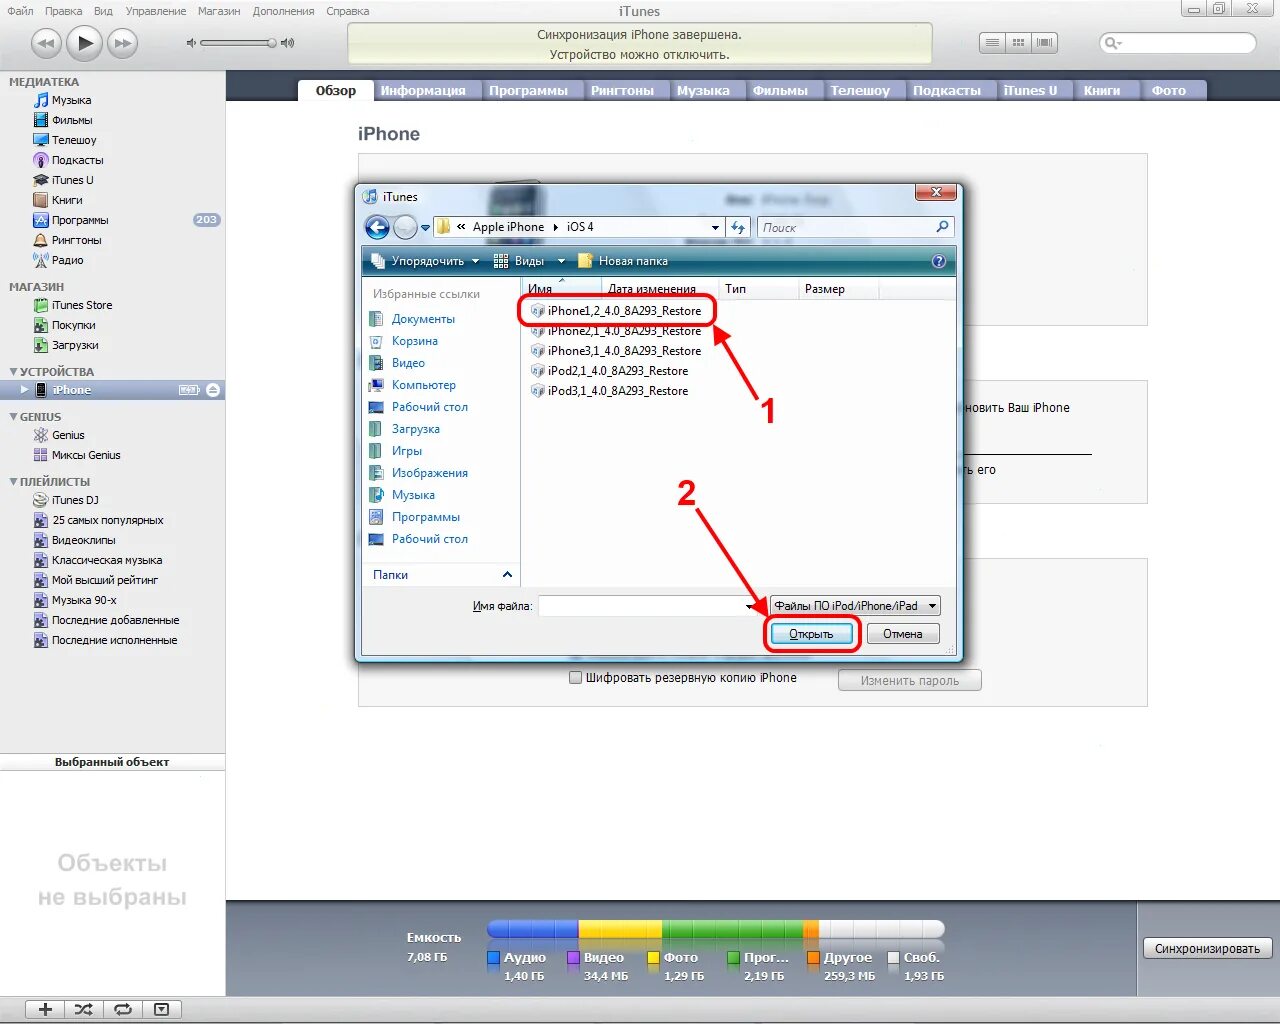Open Миксы Genius in the sidebar

[x=85, y=455]
